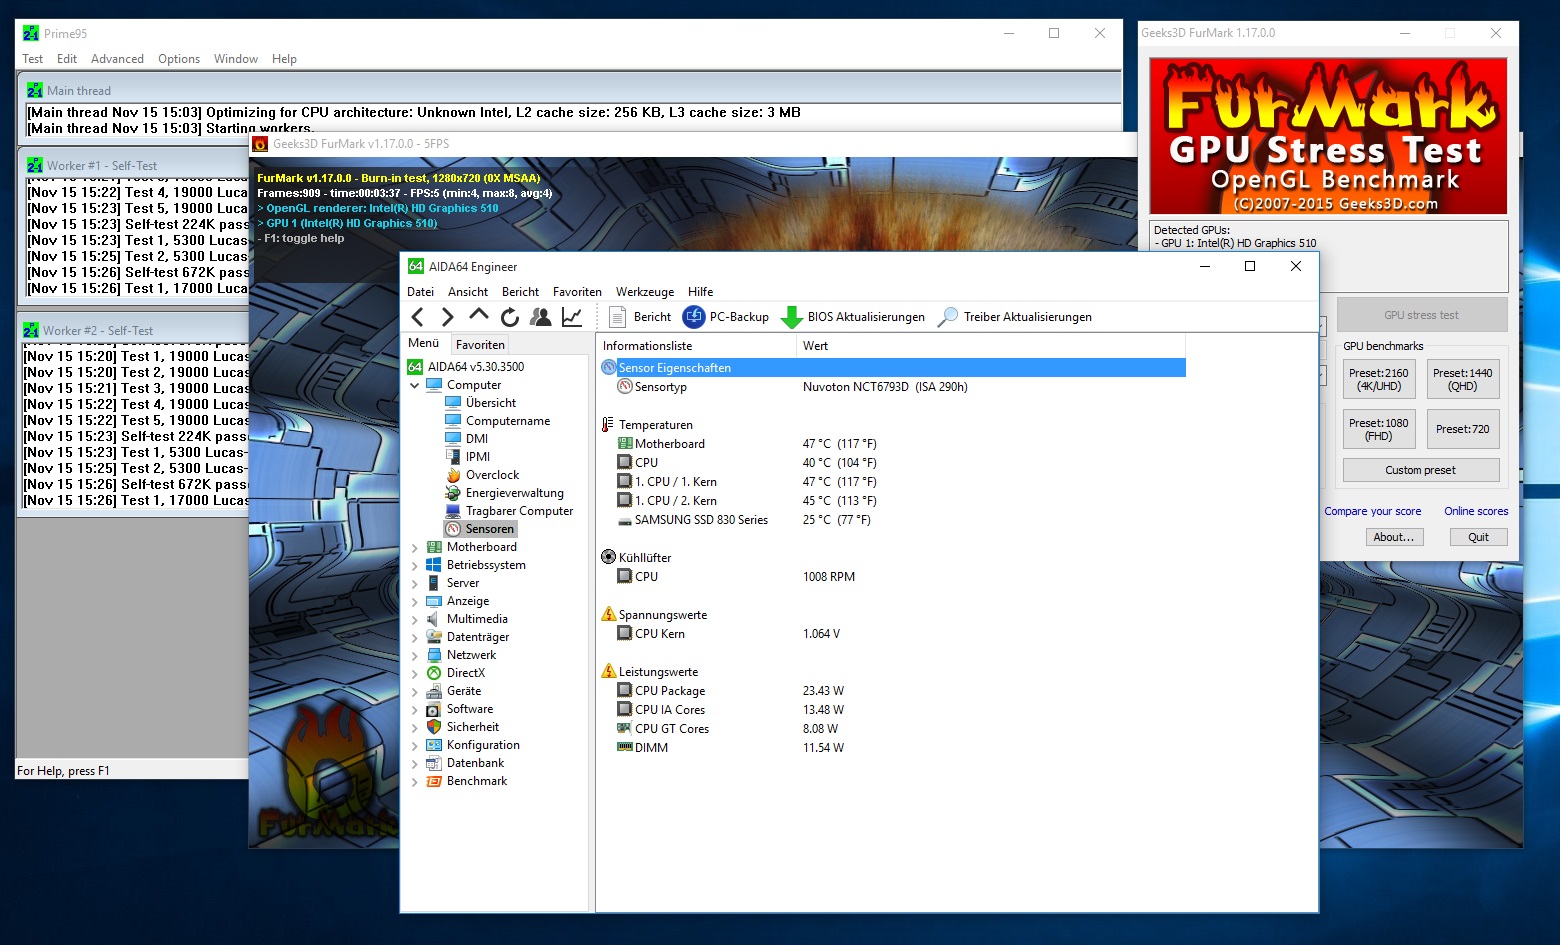Screen dimensions: 1560x945
Task: Expand the Datenträger tree node
Action: click(415, 637)
